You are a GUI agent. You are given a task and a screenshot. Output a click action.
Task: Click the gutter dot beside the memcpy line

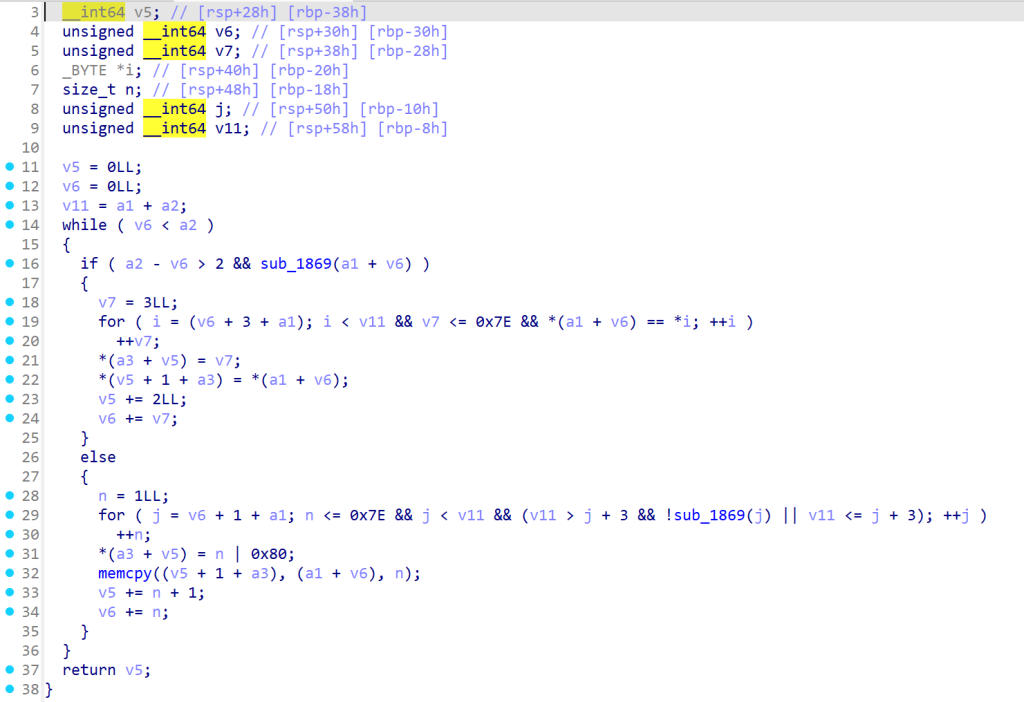point(10,573)
